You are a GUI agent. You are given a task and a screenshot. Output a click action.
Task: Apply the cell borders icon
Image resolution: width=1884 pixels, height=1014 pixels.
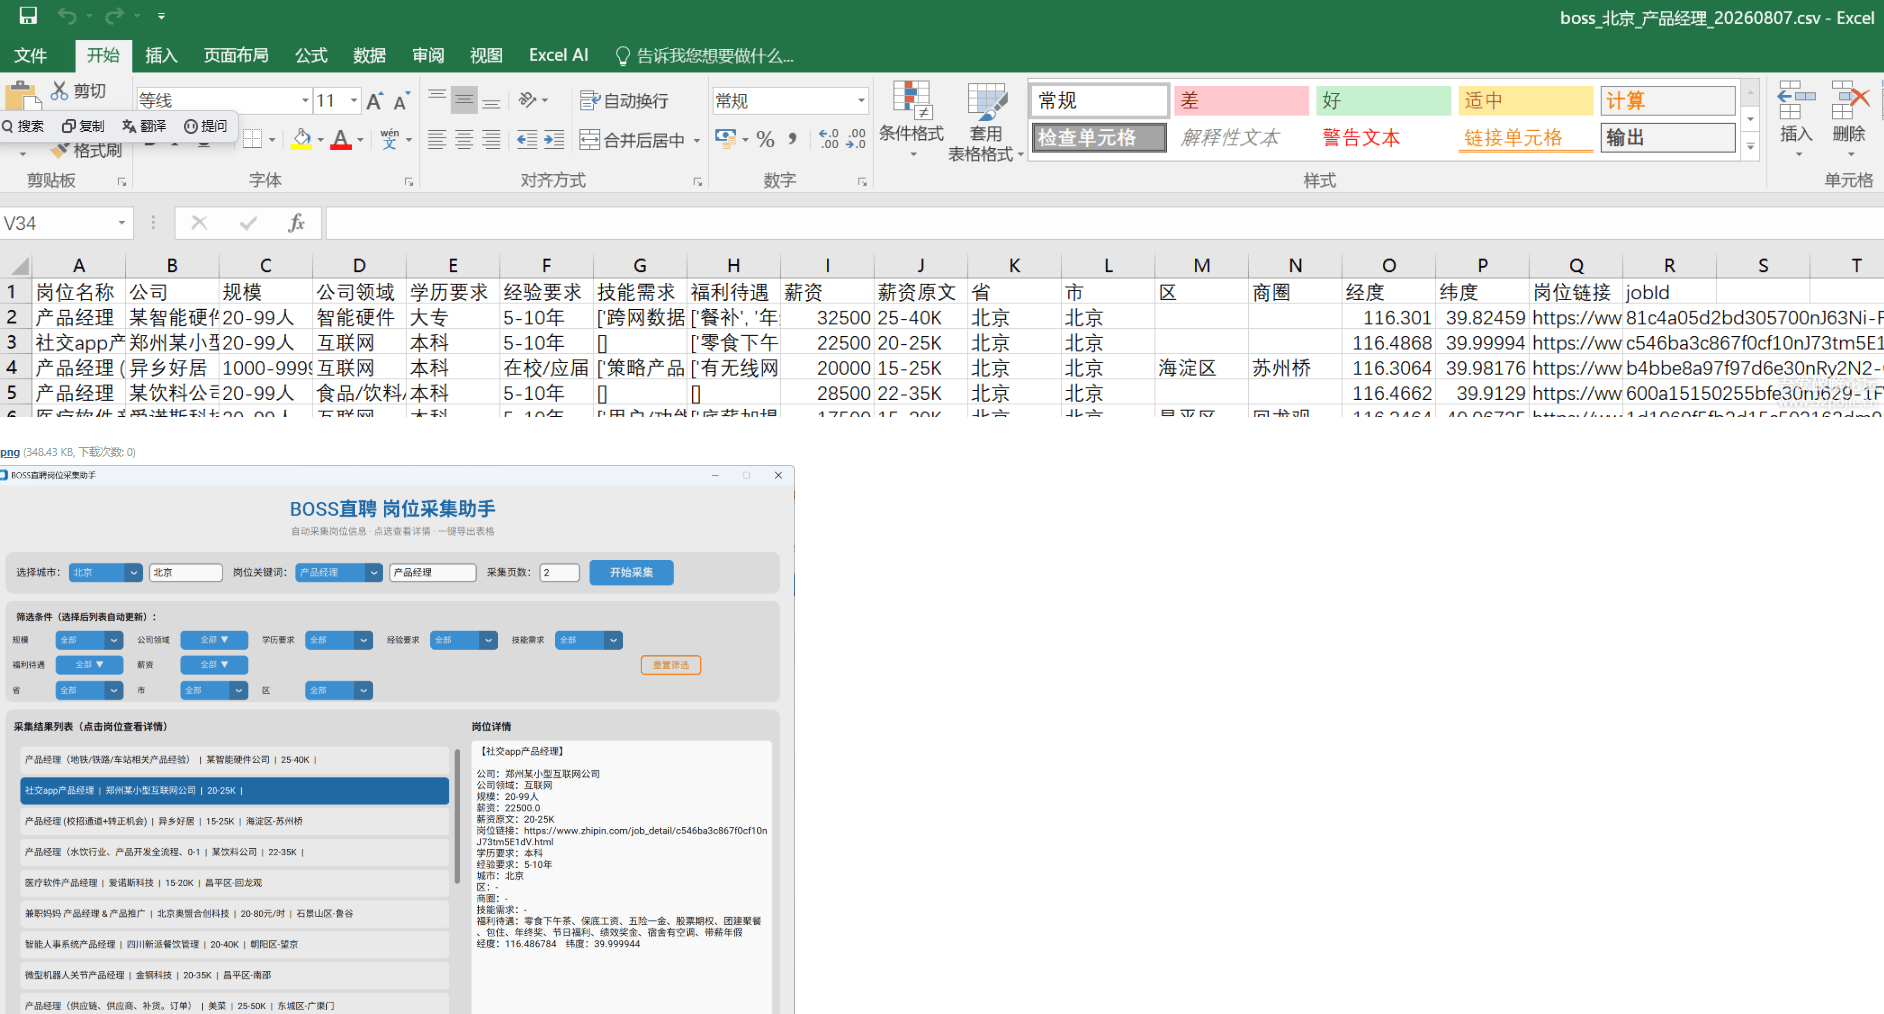252,139
